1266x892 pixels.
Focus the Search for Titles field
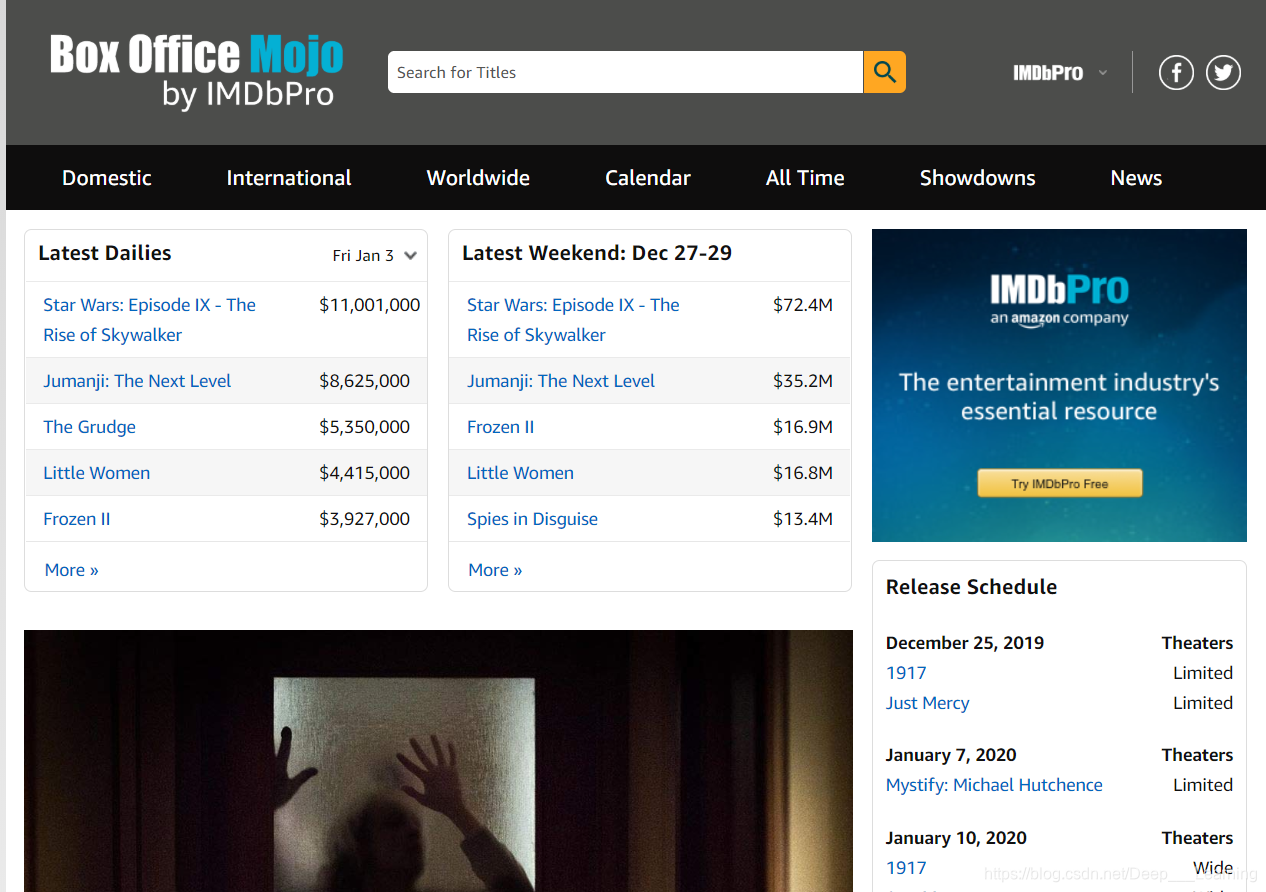point(625,72)
